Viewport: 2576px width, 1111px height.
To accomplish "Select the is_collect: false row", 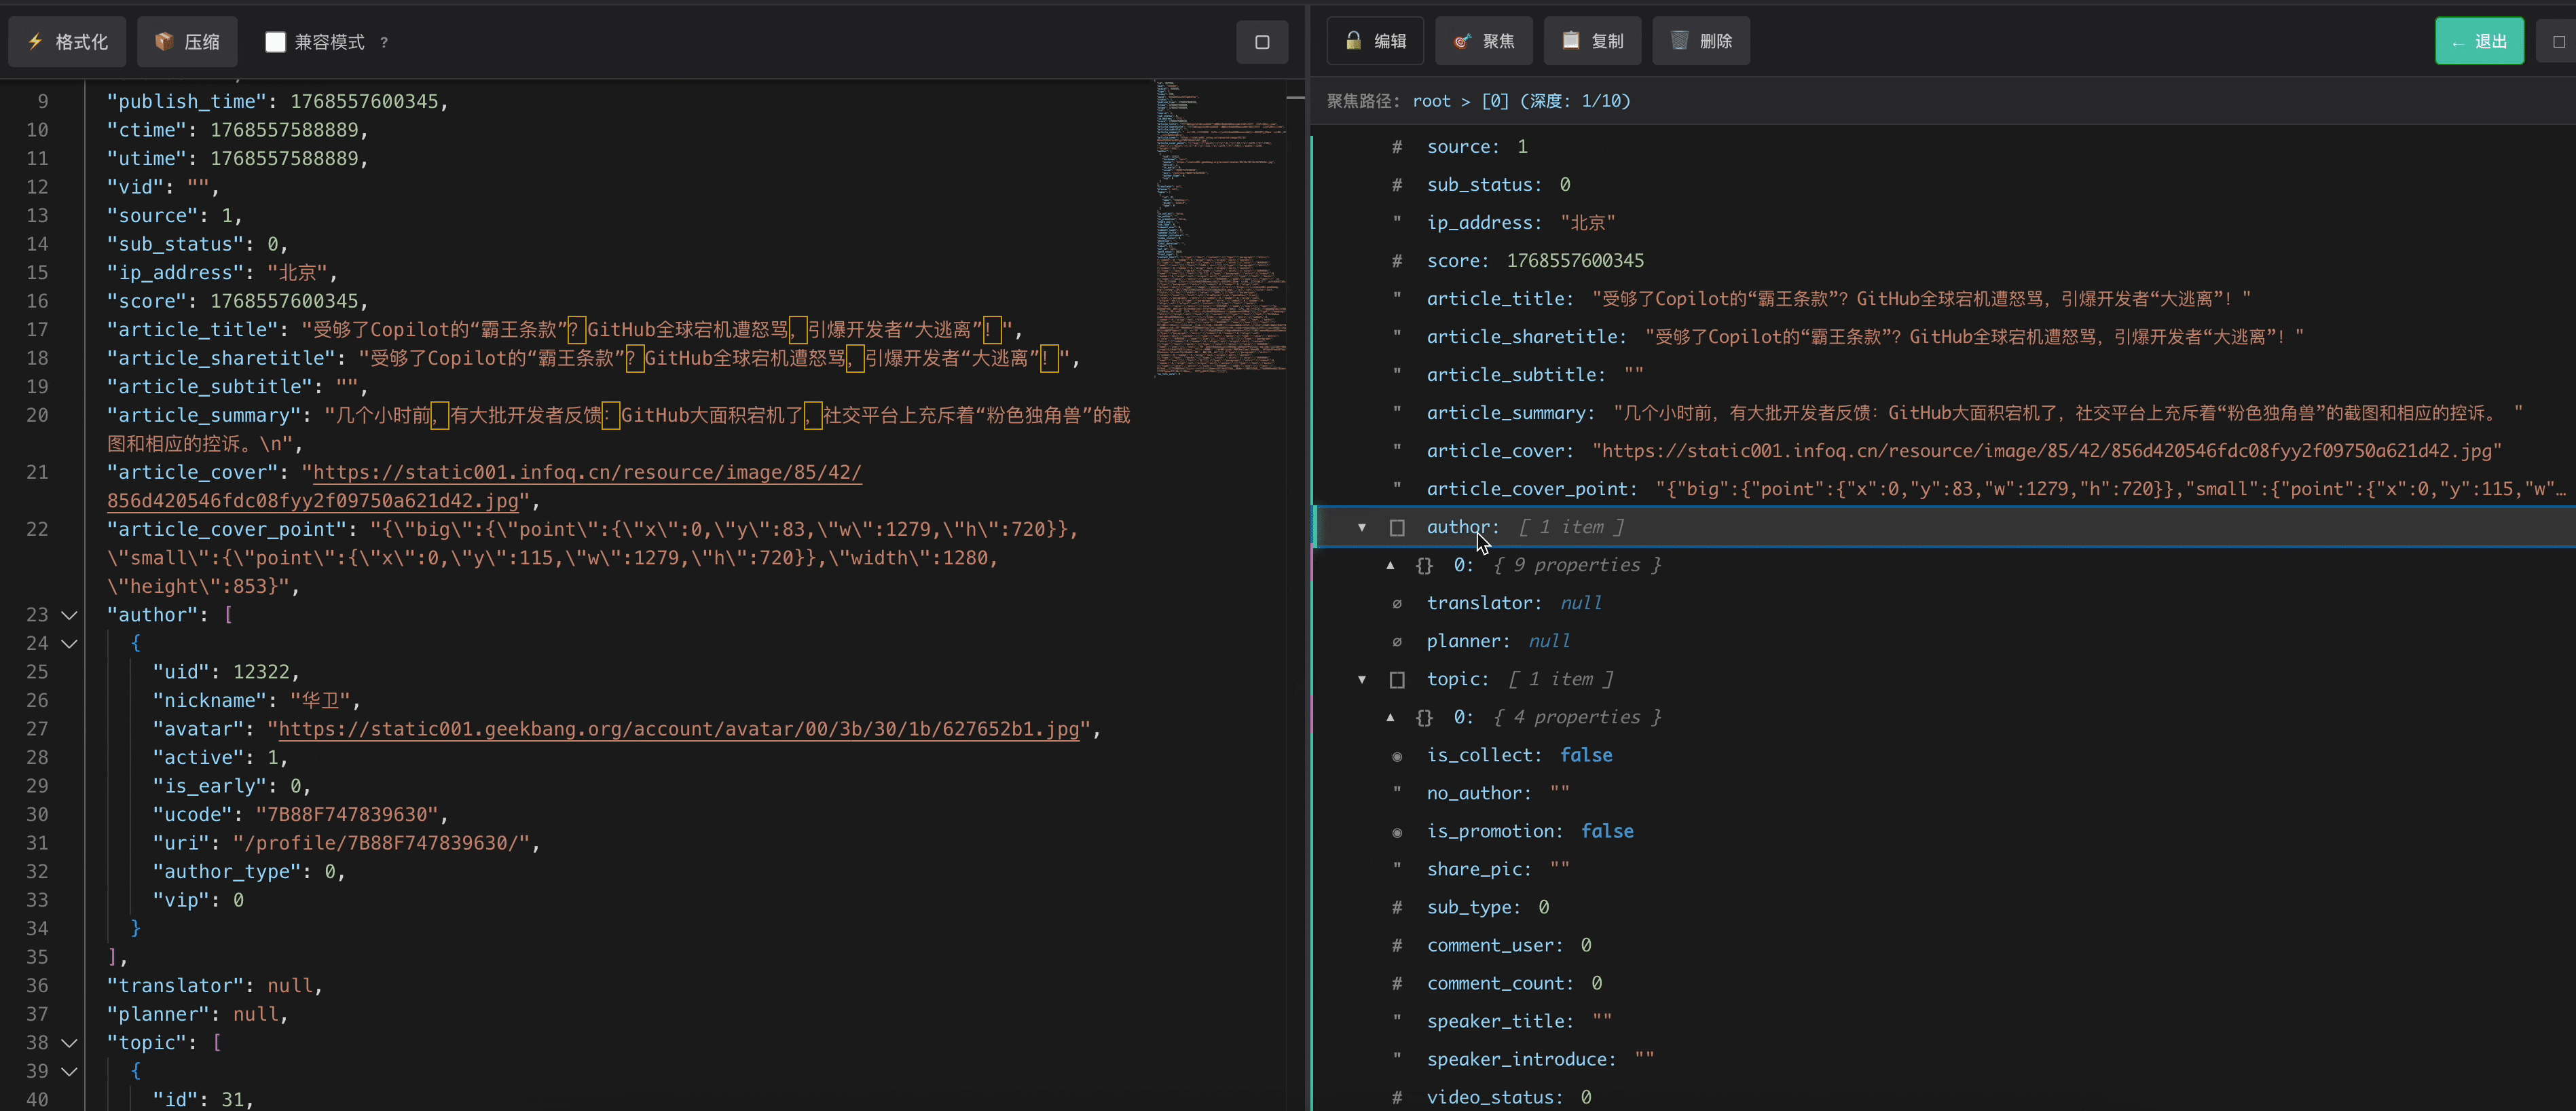I will click(x=1944, y=755).
